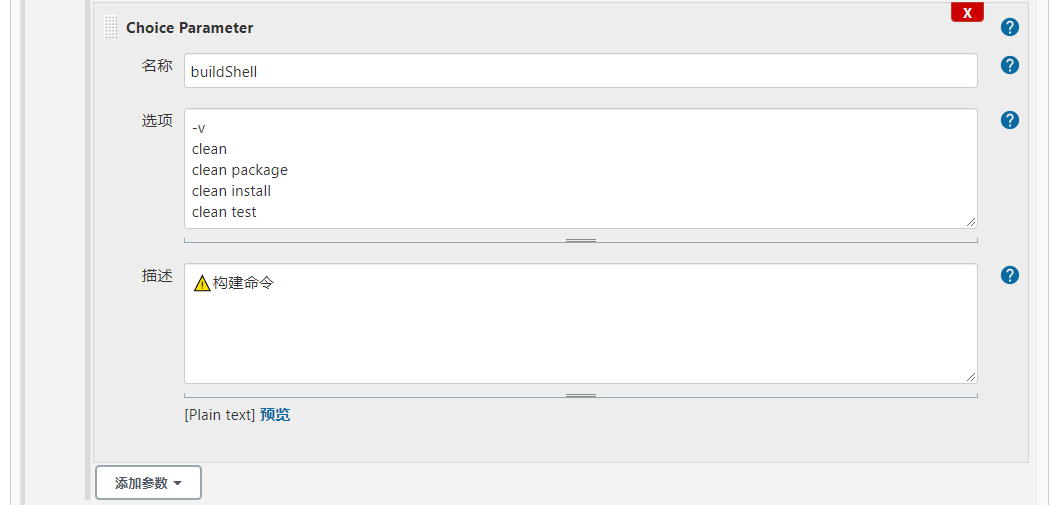Click the expander bar below 选项 textarea
Viewport: 1050px width, 505px height.
tap(581, 240)
